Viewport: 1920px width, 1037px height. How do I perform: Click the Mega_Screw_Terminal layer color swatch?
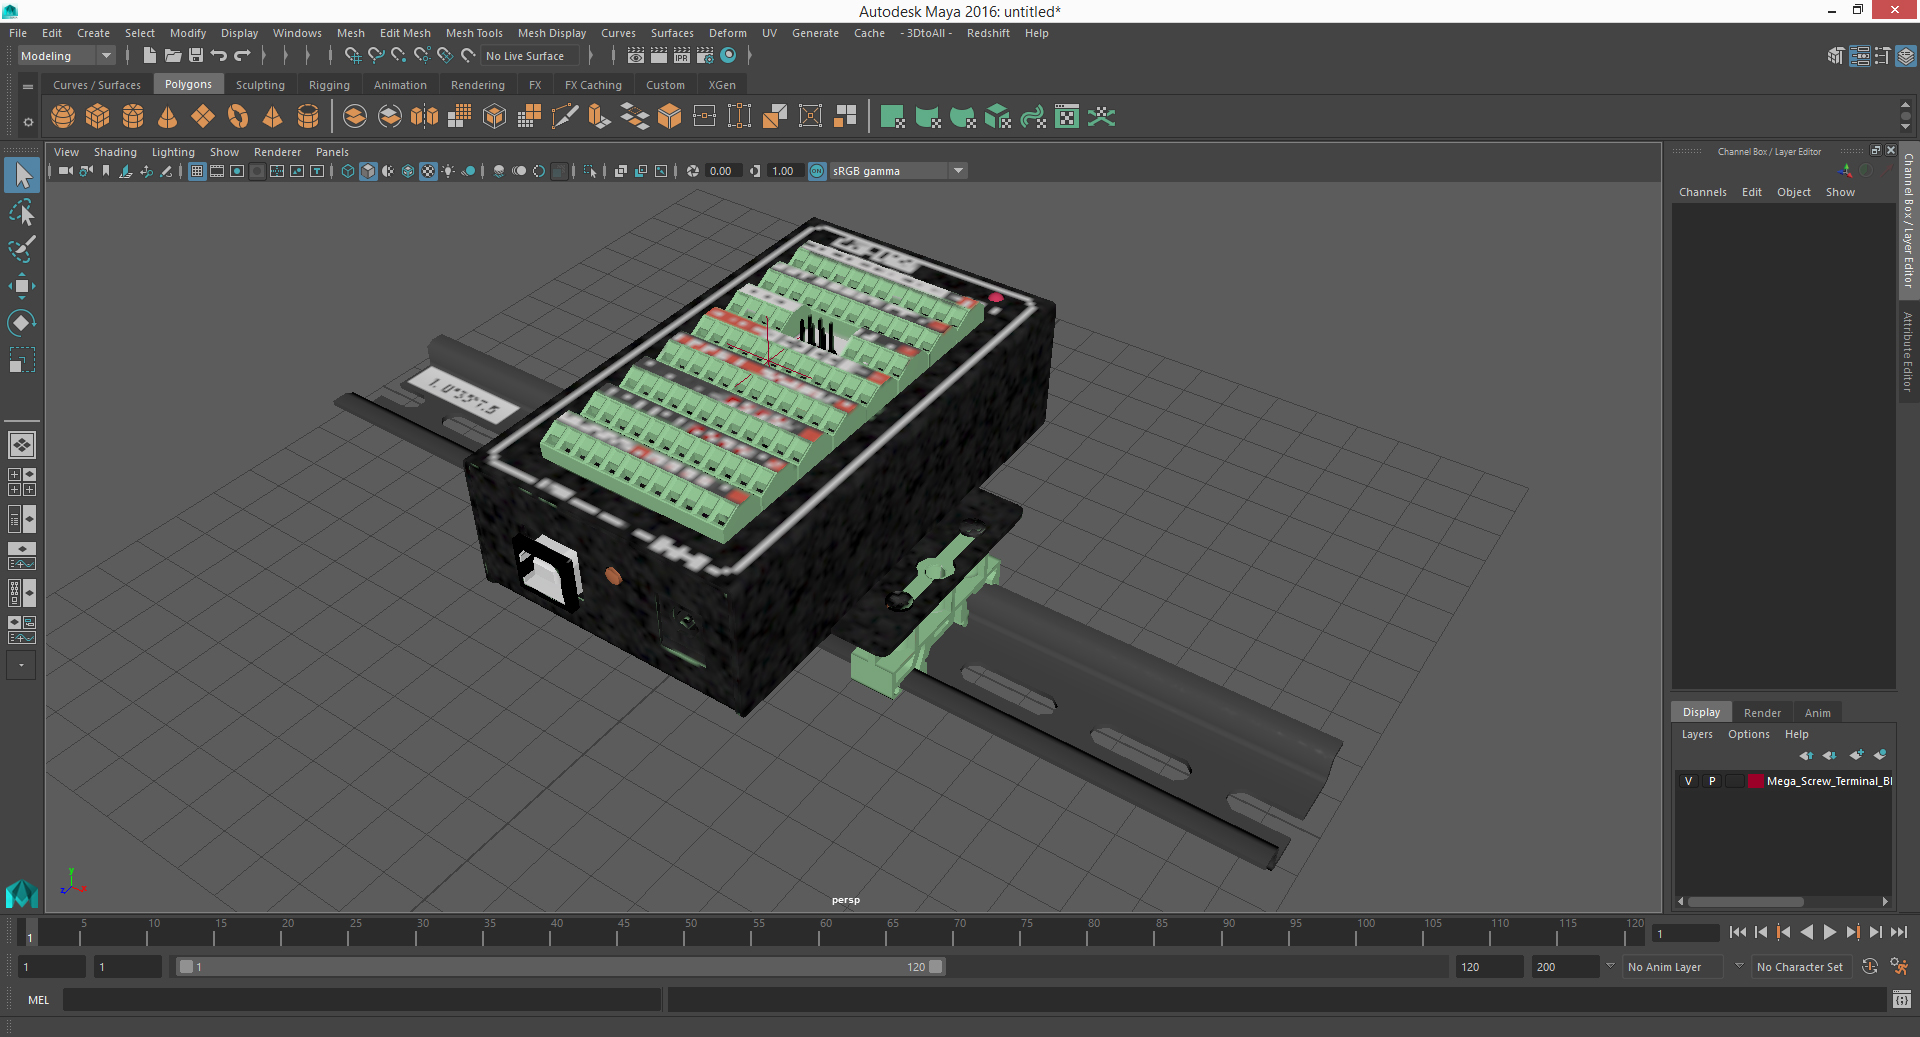pyautogui.click(x=1755, y=781)
